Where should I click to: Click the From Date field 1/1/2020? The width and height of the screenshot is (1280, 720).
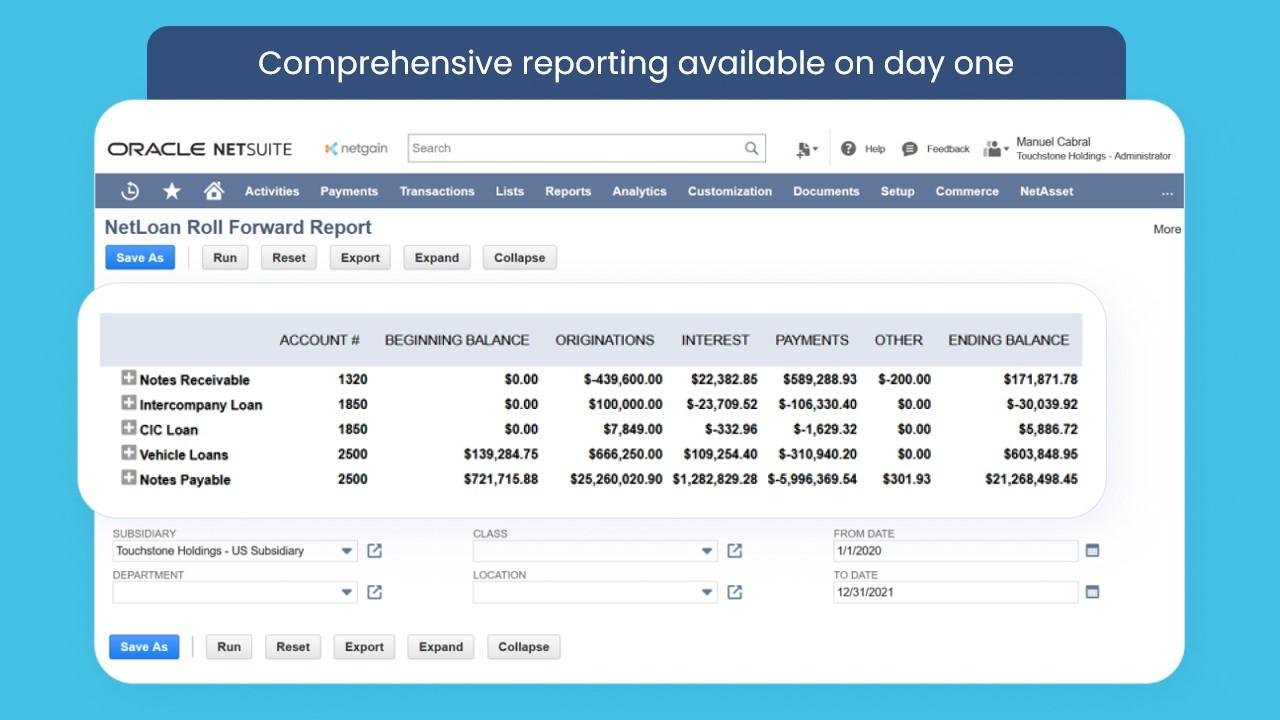(x=956, y=551)
